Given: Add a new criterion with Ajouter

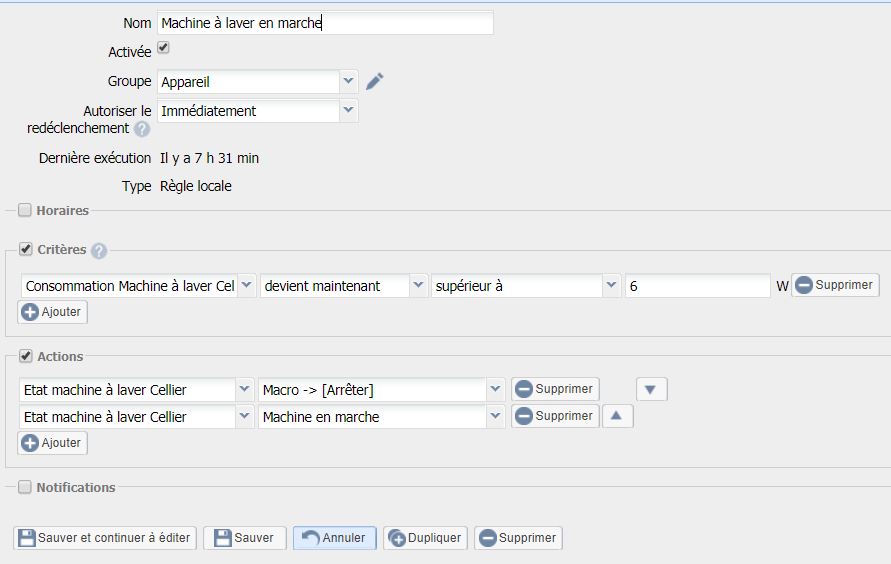Looking at the screenshot, I should pyautogui.click(x=52, y=312).
